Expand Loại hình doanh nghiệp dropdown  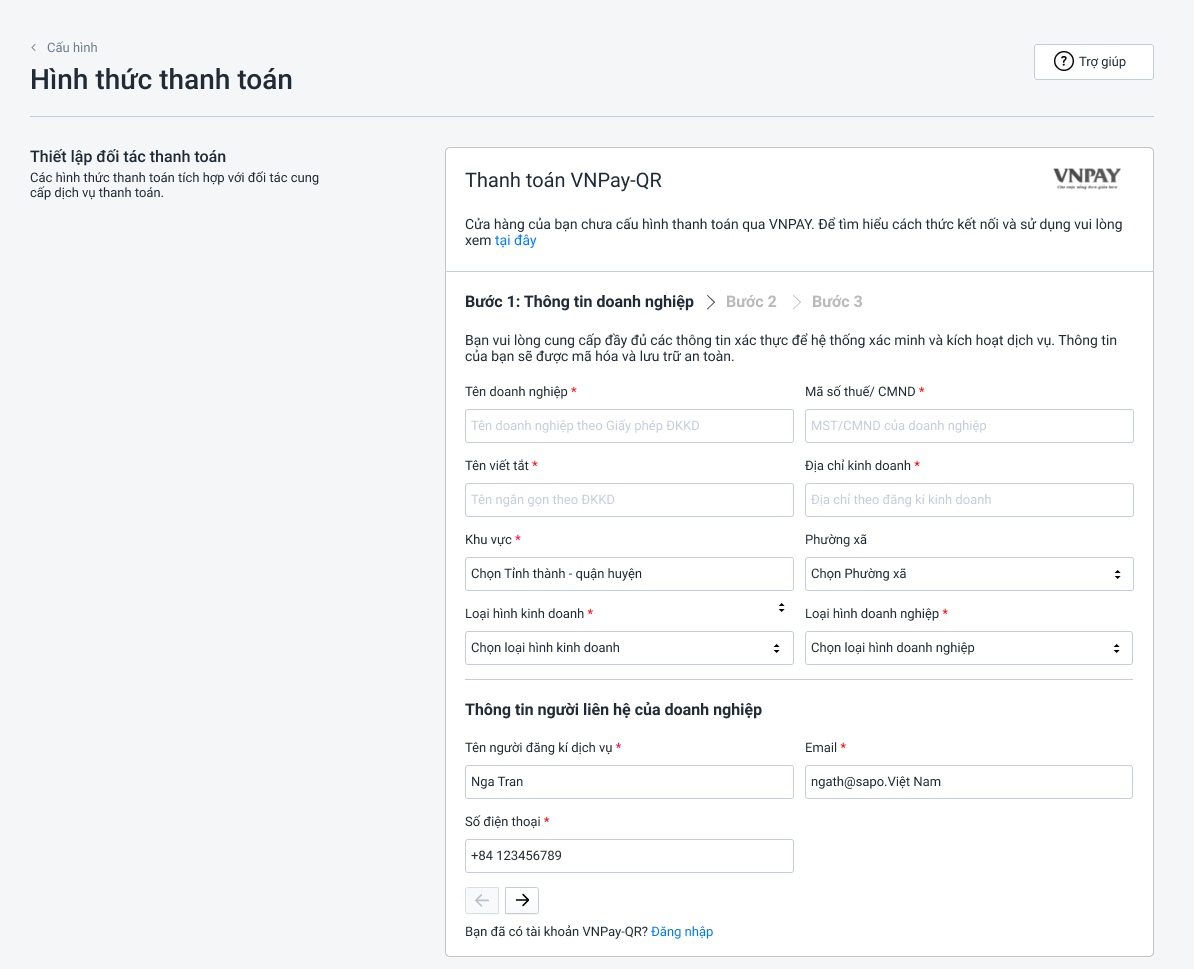click(968, 648)
